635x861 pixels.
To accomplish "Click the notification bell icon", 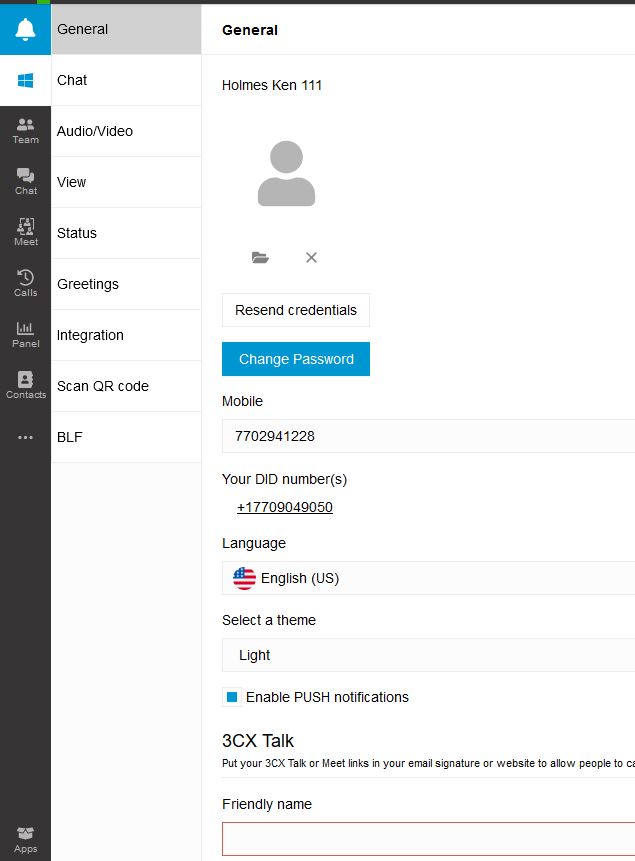I will point(25,30).
